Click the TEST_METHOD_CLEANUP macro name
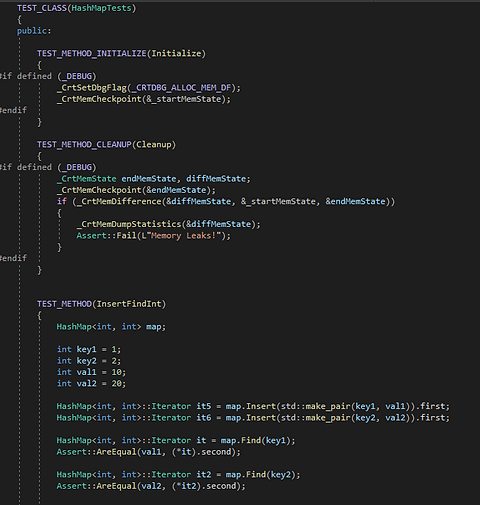The height and width of the screenshot is (505, 480). click(84, 144)
